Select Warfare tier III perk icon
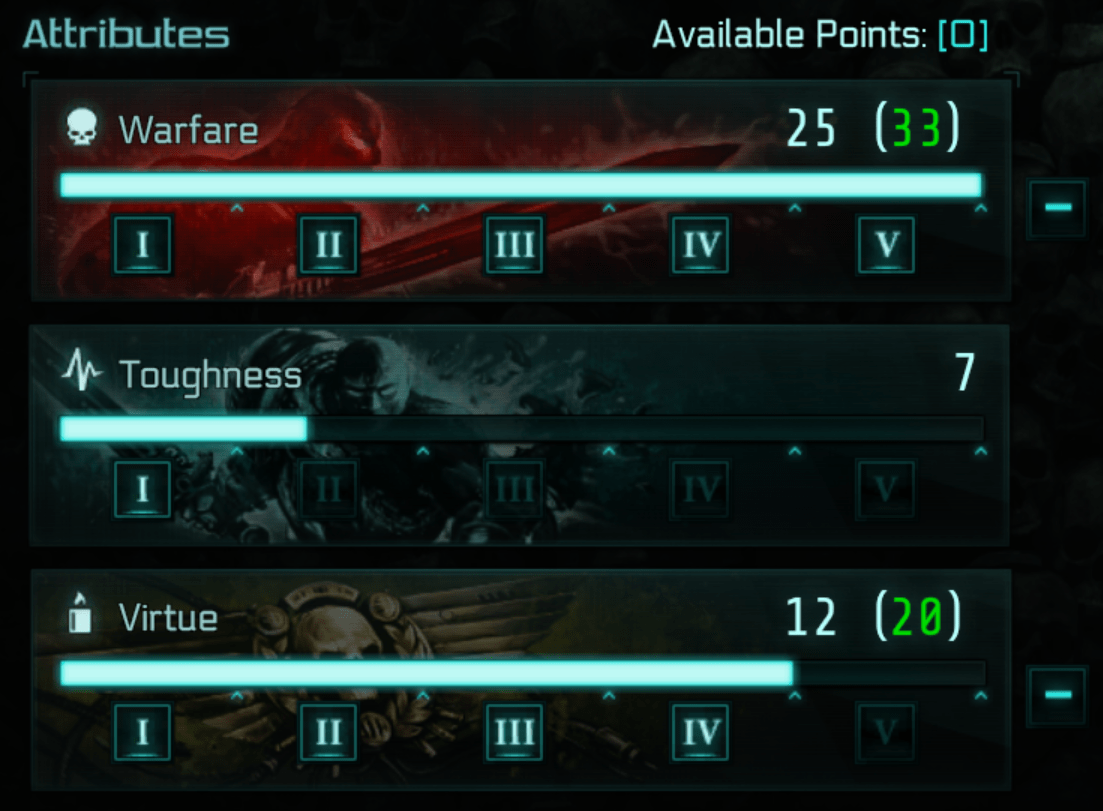This screenshot has width=1103, height=811. click(x=514, y=245)
